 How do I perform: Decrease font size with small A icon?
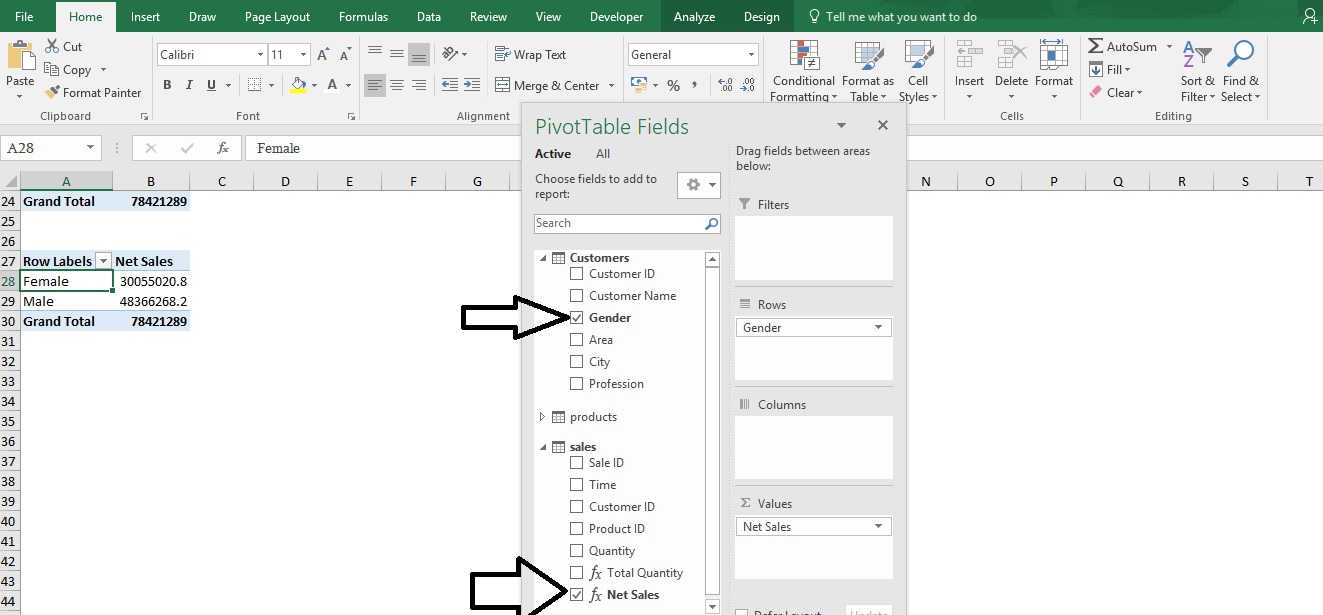click(x=344, y=55)
